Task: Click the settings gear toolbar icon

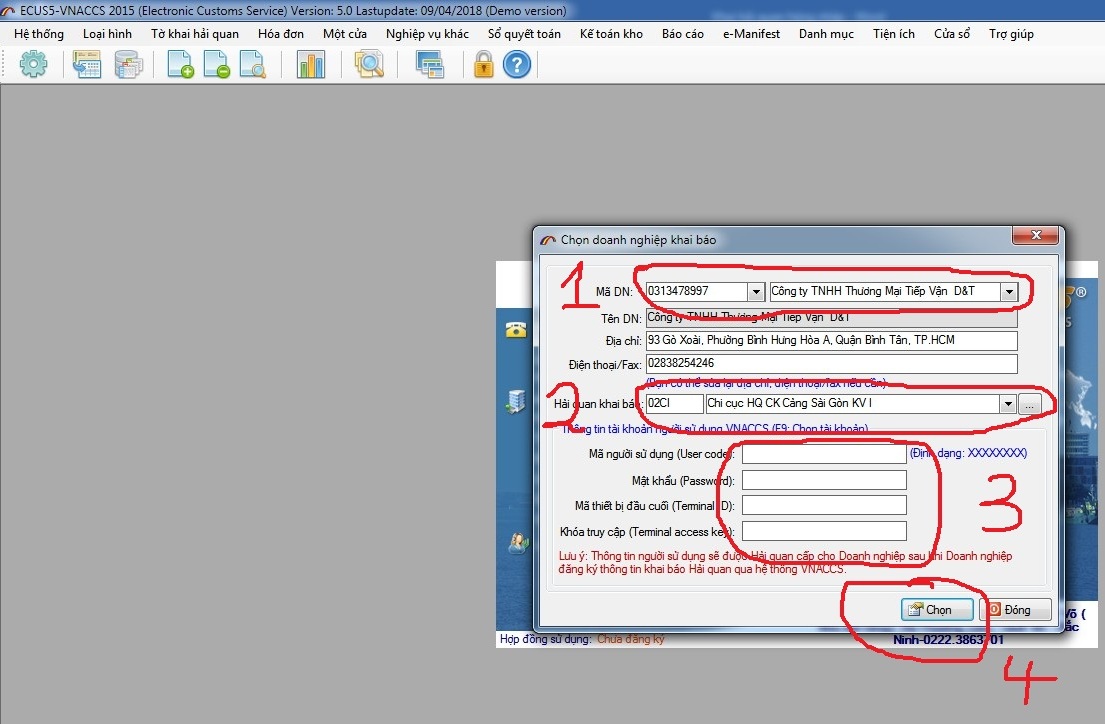Action: (x=34, y=66)
